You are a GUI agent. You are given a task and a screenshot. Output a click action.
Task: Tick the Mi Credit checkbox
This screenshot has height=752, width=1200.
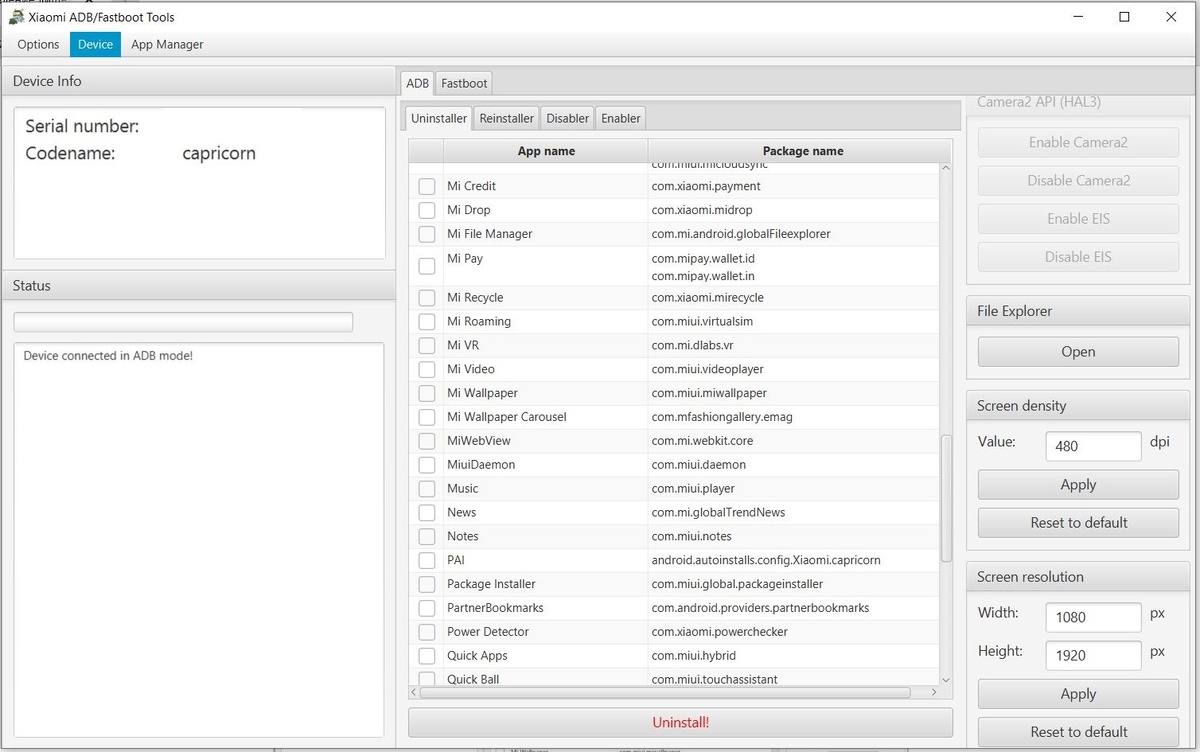pos(427,186)
